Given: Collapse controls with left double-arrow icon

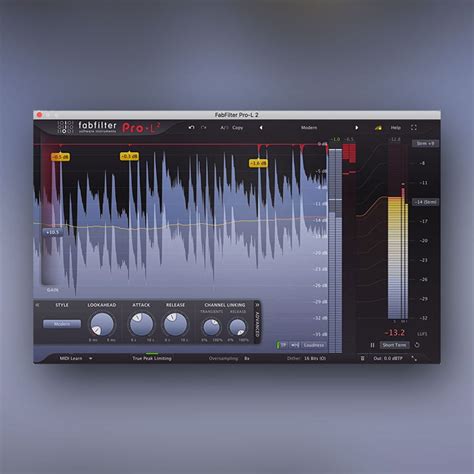Looking at the screenshot, I should (37, 305).
